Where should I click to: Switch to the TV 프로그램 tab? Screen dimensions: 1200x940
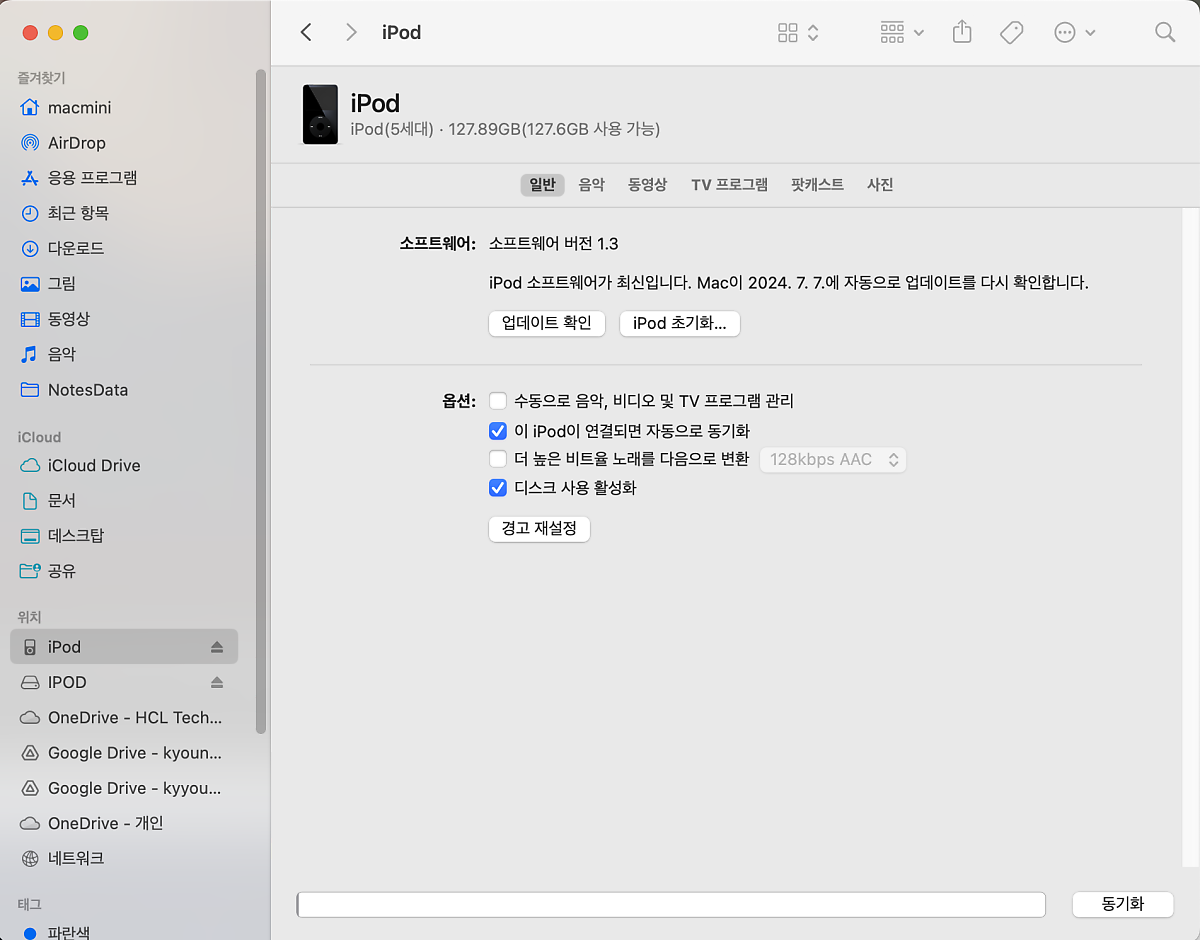click(x=729, y=185)
